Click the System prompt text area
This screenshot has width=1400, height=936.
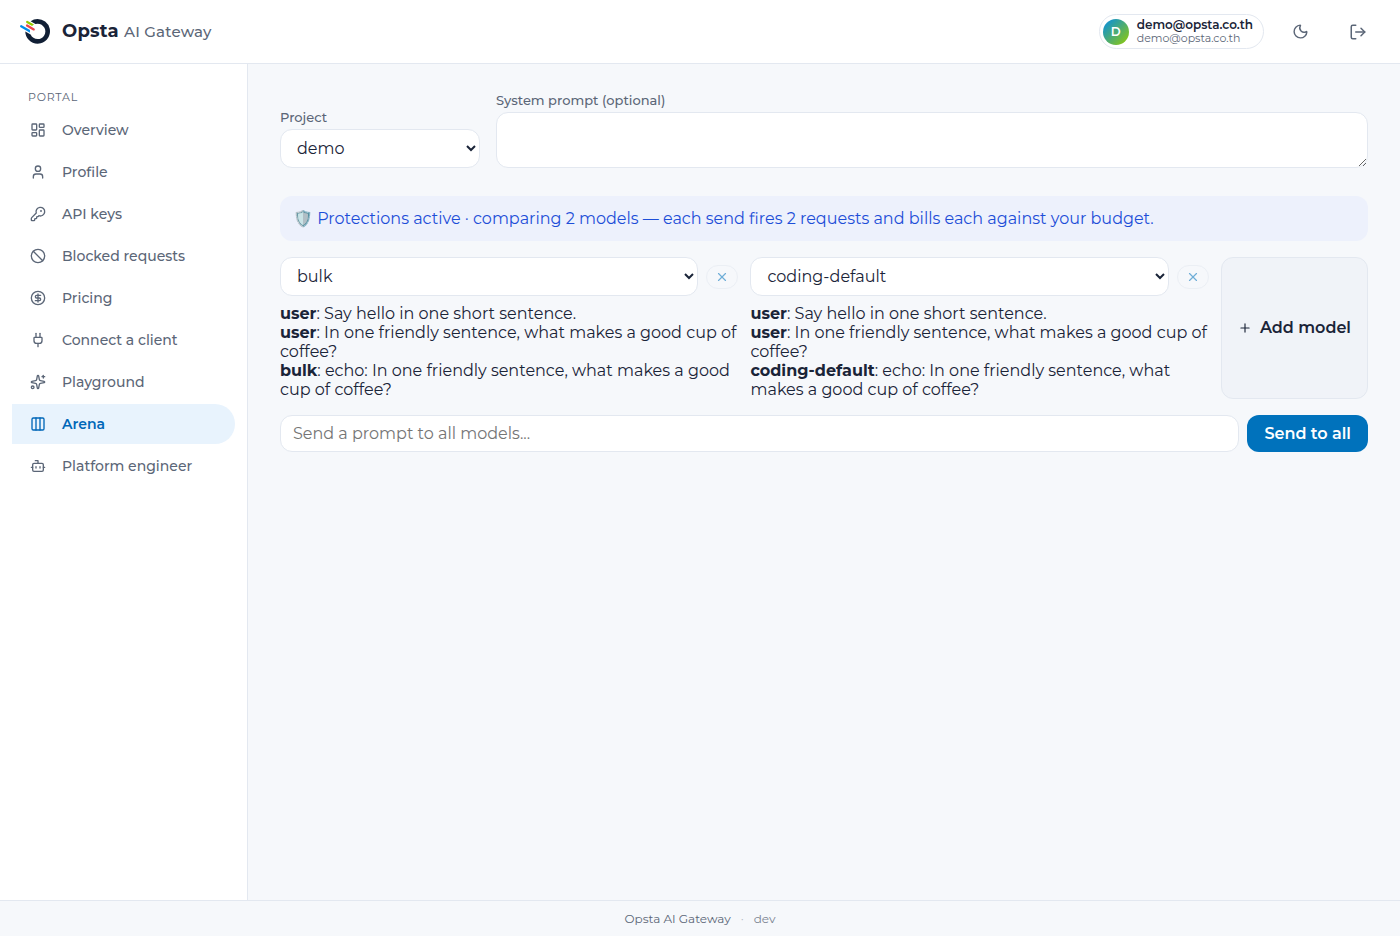tap(932, 140)
